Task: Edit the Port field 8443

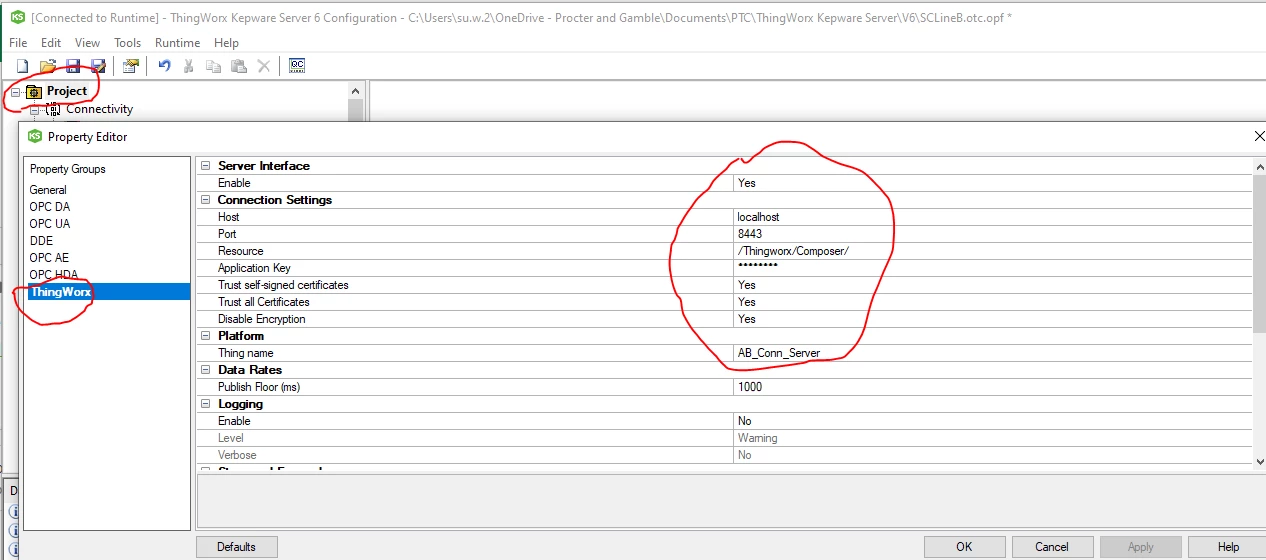Action: (x=992, y=234)
